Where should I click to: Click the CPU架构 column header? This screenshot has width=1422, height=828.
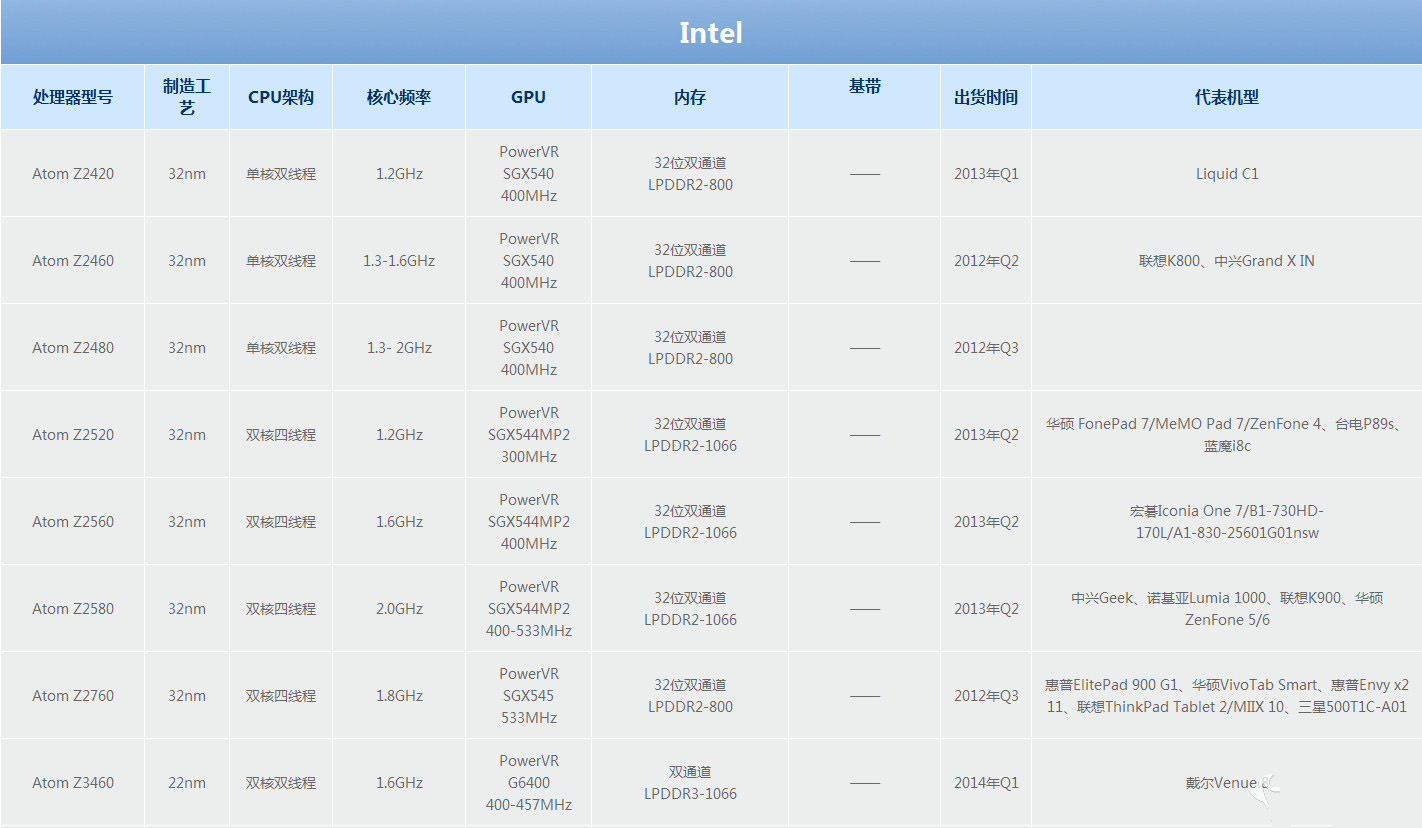coord(281,97)
